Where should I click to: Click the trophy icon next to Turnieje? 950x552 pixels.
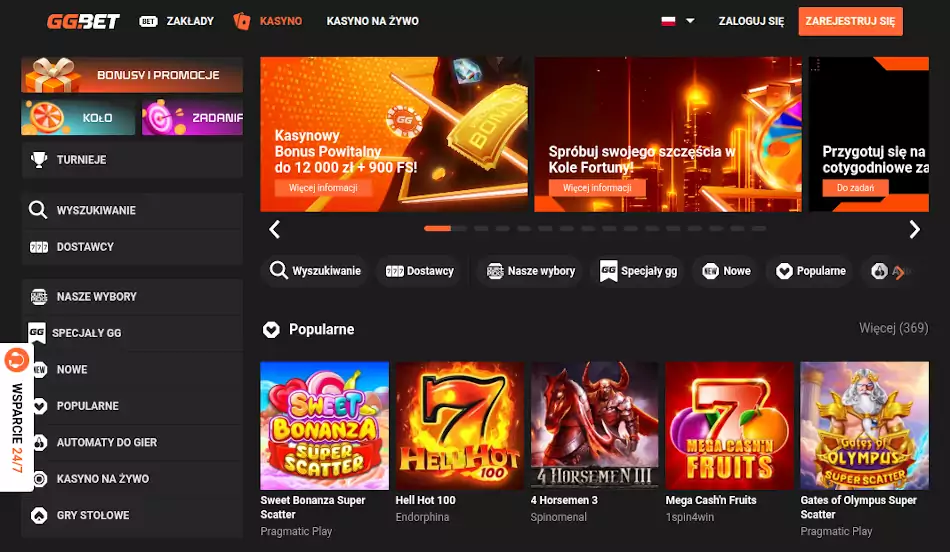pos(39,159)
